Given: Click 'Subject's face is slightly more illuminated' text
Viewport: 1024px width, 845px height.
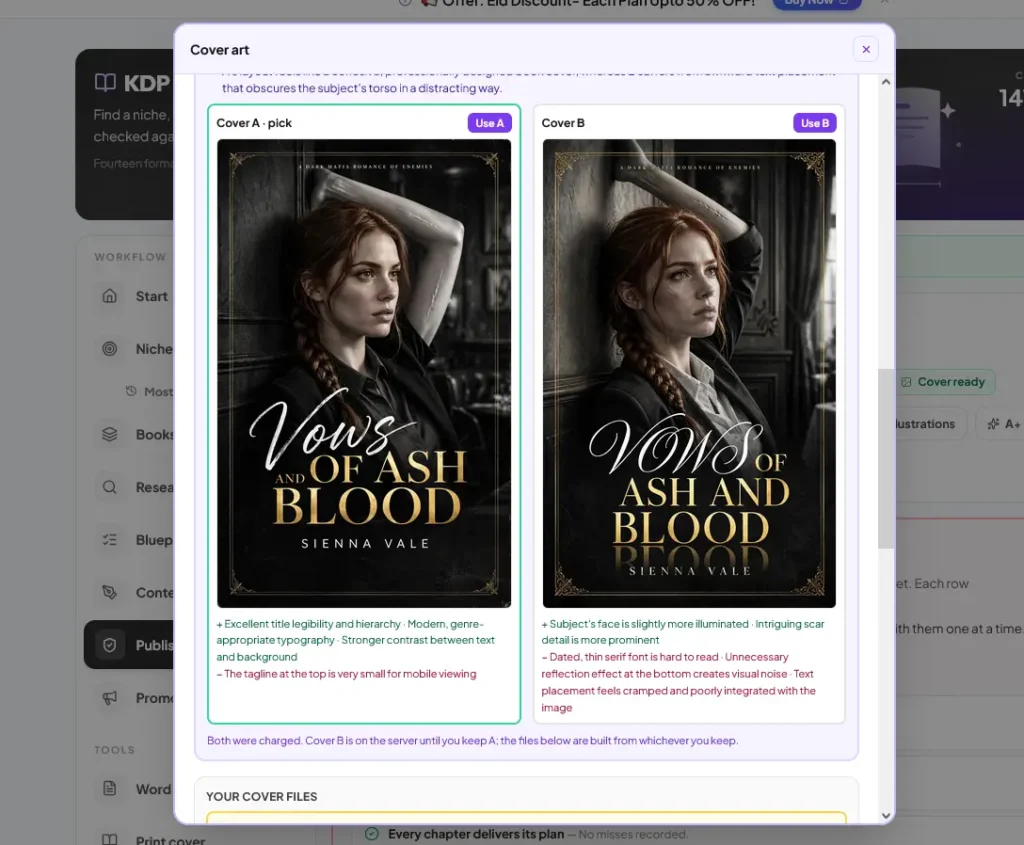Looking at the screenshot, I should 649,624.
